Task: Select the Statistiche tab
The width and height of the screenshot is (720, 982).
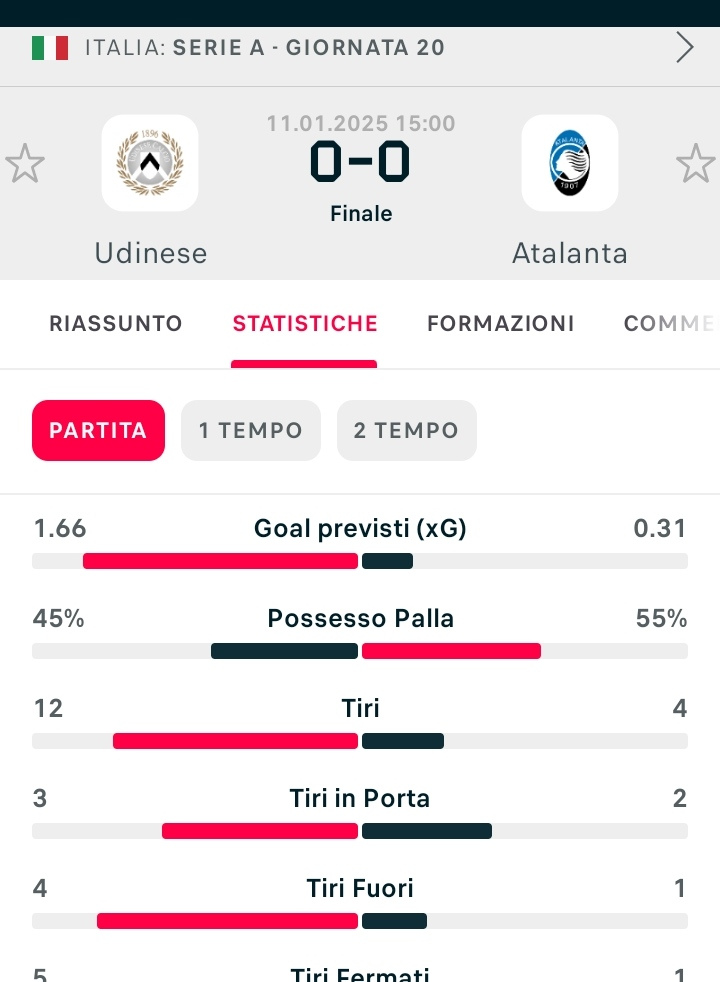Action: [305, 323]
